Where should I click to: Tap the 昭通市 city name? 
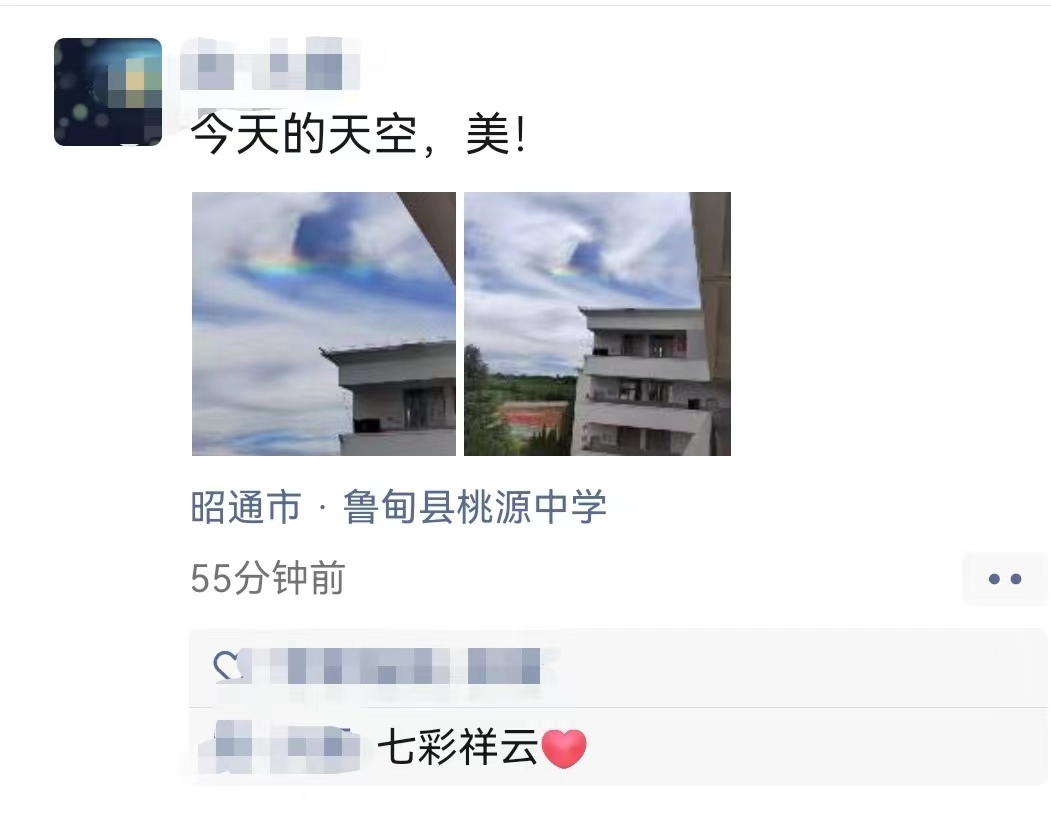[246, 507]
